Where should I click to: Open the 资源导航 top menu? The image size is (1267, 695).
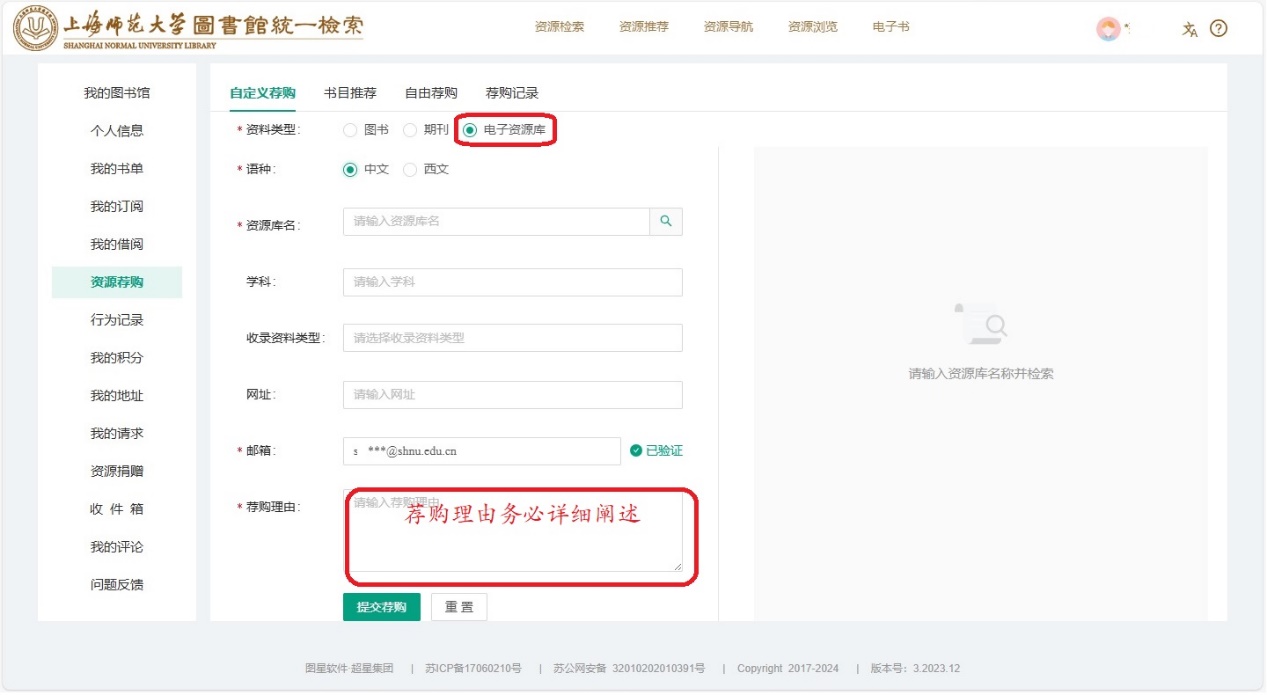click(728, 28)
